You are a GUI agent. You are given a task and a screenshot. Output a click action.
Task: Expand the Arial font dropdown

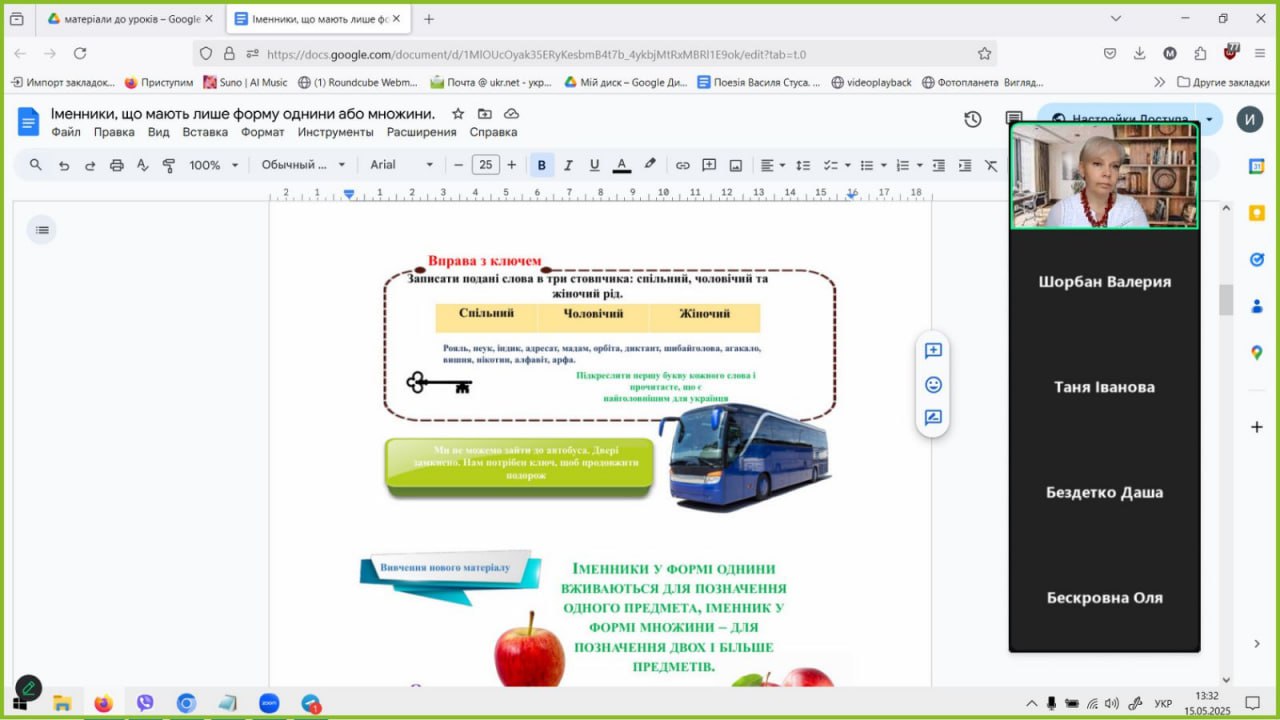point(401,165)
